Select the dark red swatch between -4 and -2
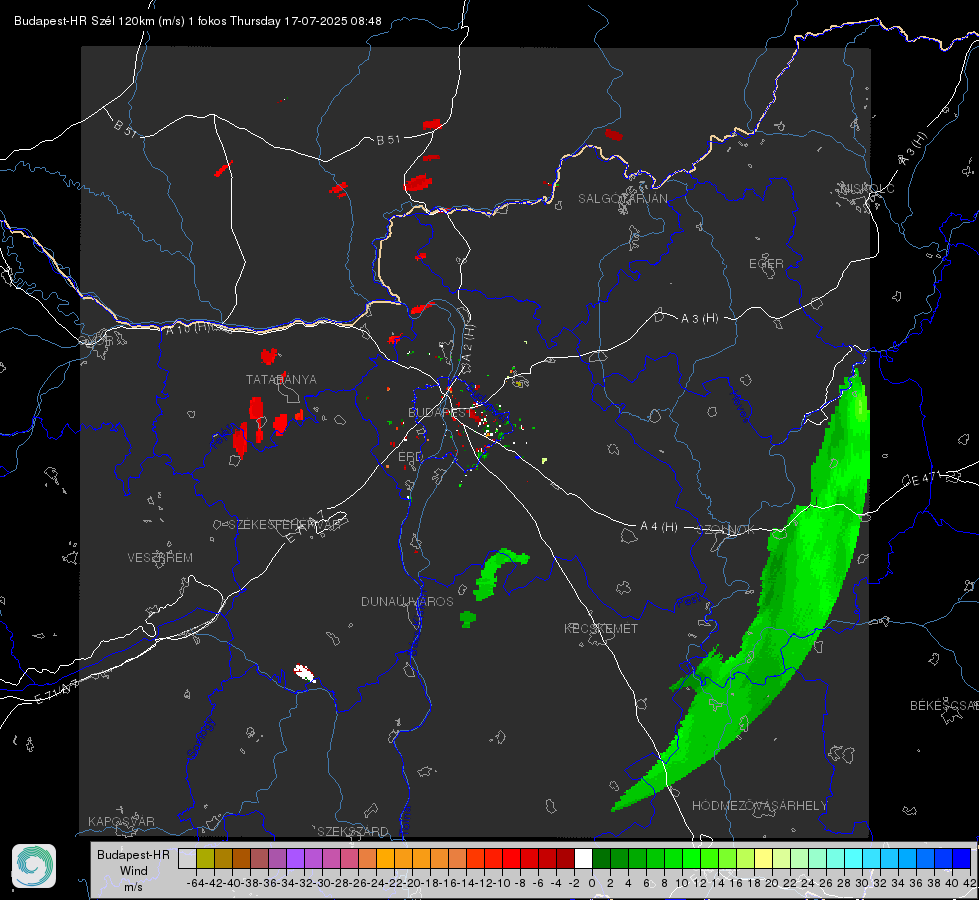979x900 pixels. coord(565,858)
